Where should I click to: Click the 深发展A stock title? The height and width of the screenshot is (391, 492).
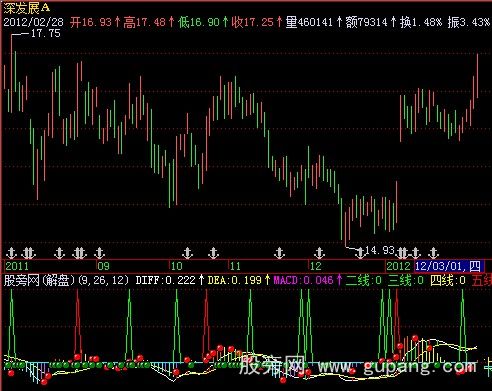[27, 8]
